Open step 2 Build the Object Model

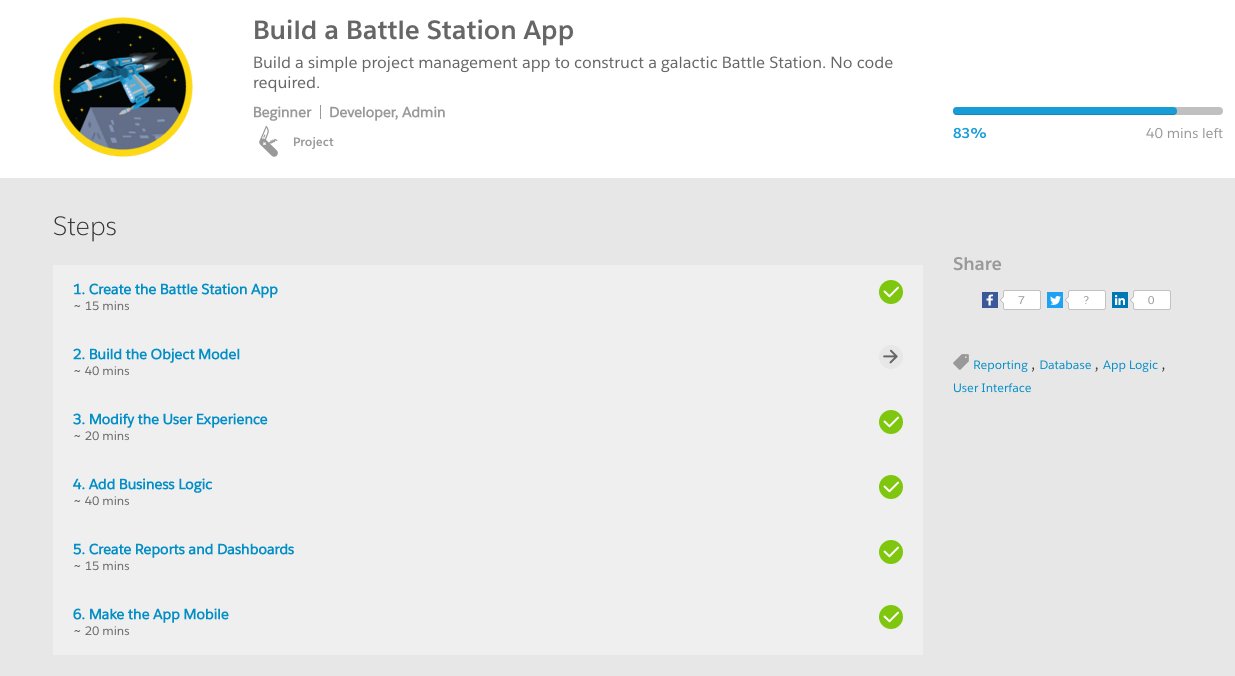pos(156,355)
